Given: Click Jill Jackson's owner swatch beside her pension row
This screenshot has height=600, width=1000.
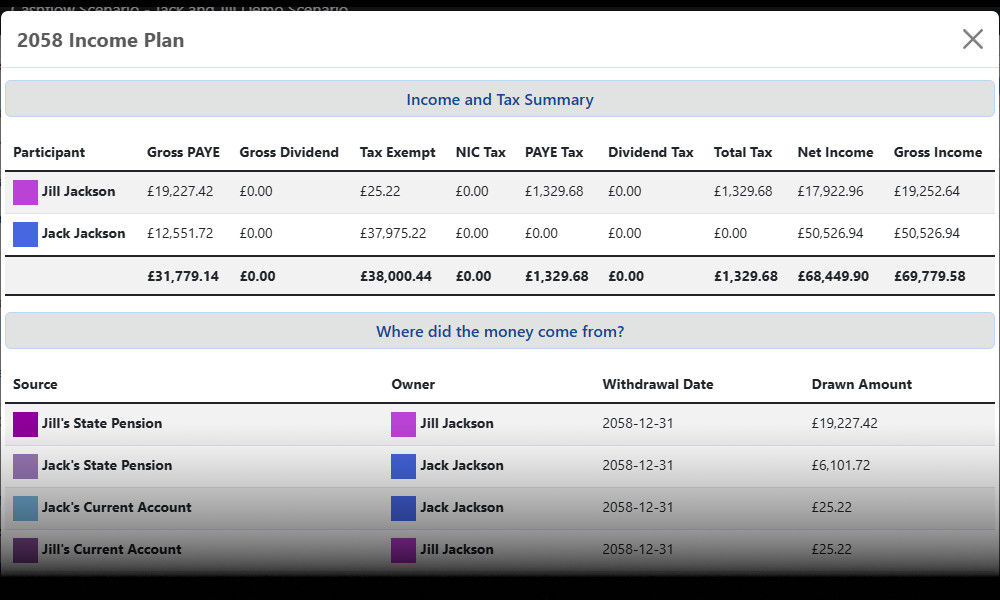Looking at the screenshot, I should click(402, 423).
